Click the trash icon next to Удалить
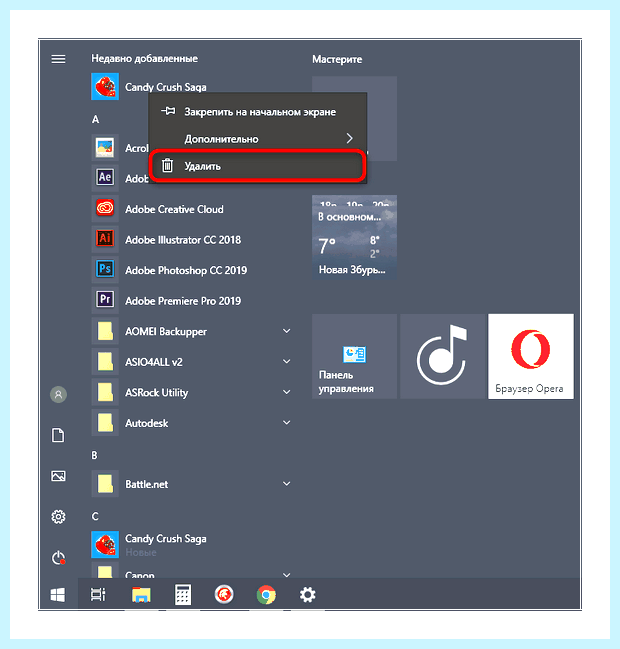This screenshot has height=649, width=620. [x=167, y=165]
